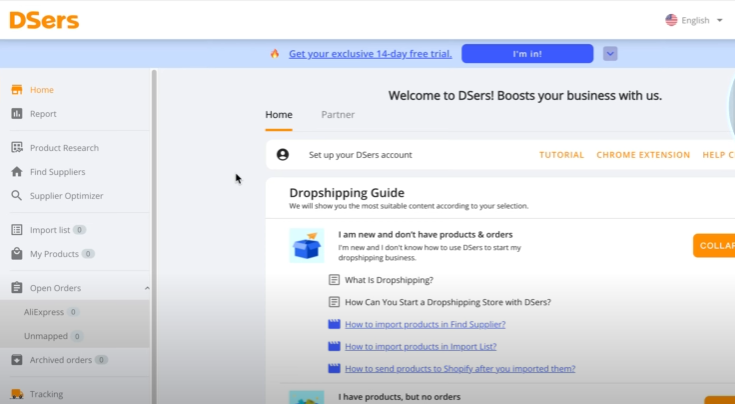Screen dimensions: 735x404
Task: Click the account avatar icon beside Set up
Action: coord(283,155)
